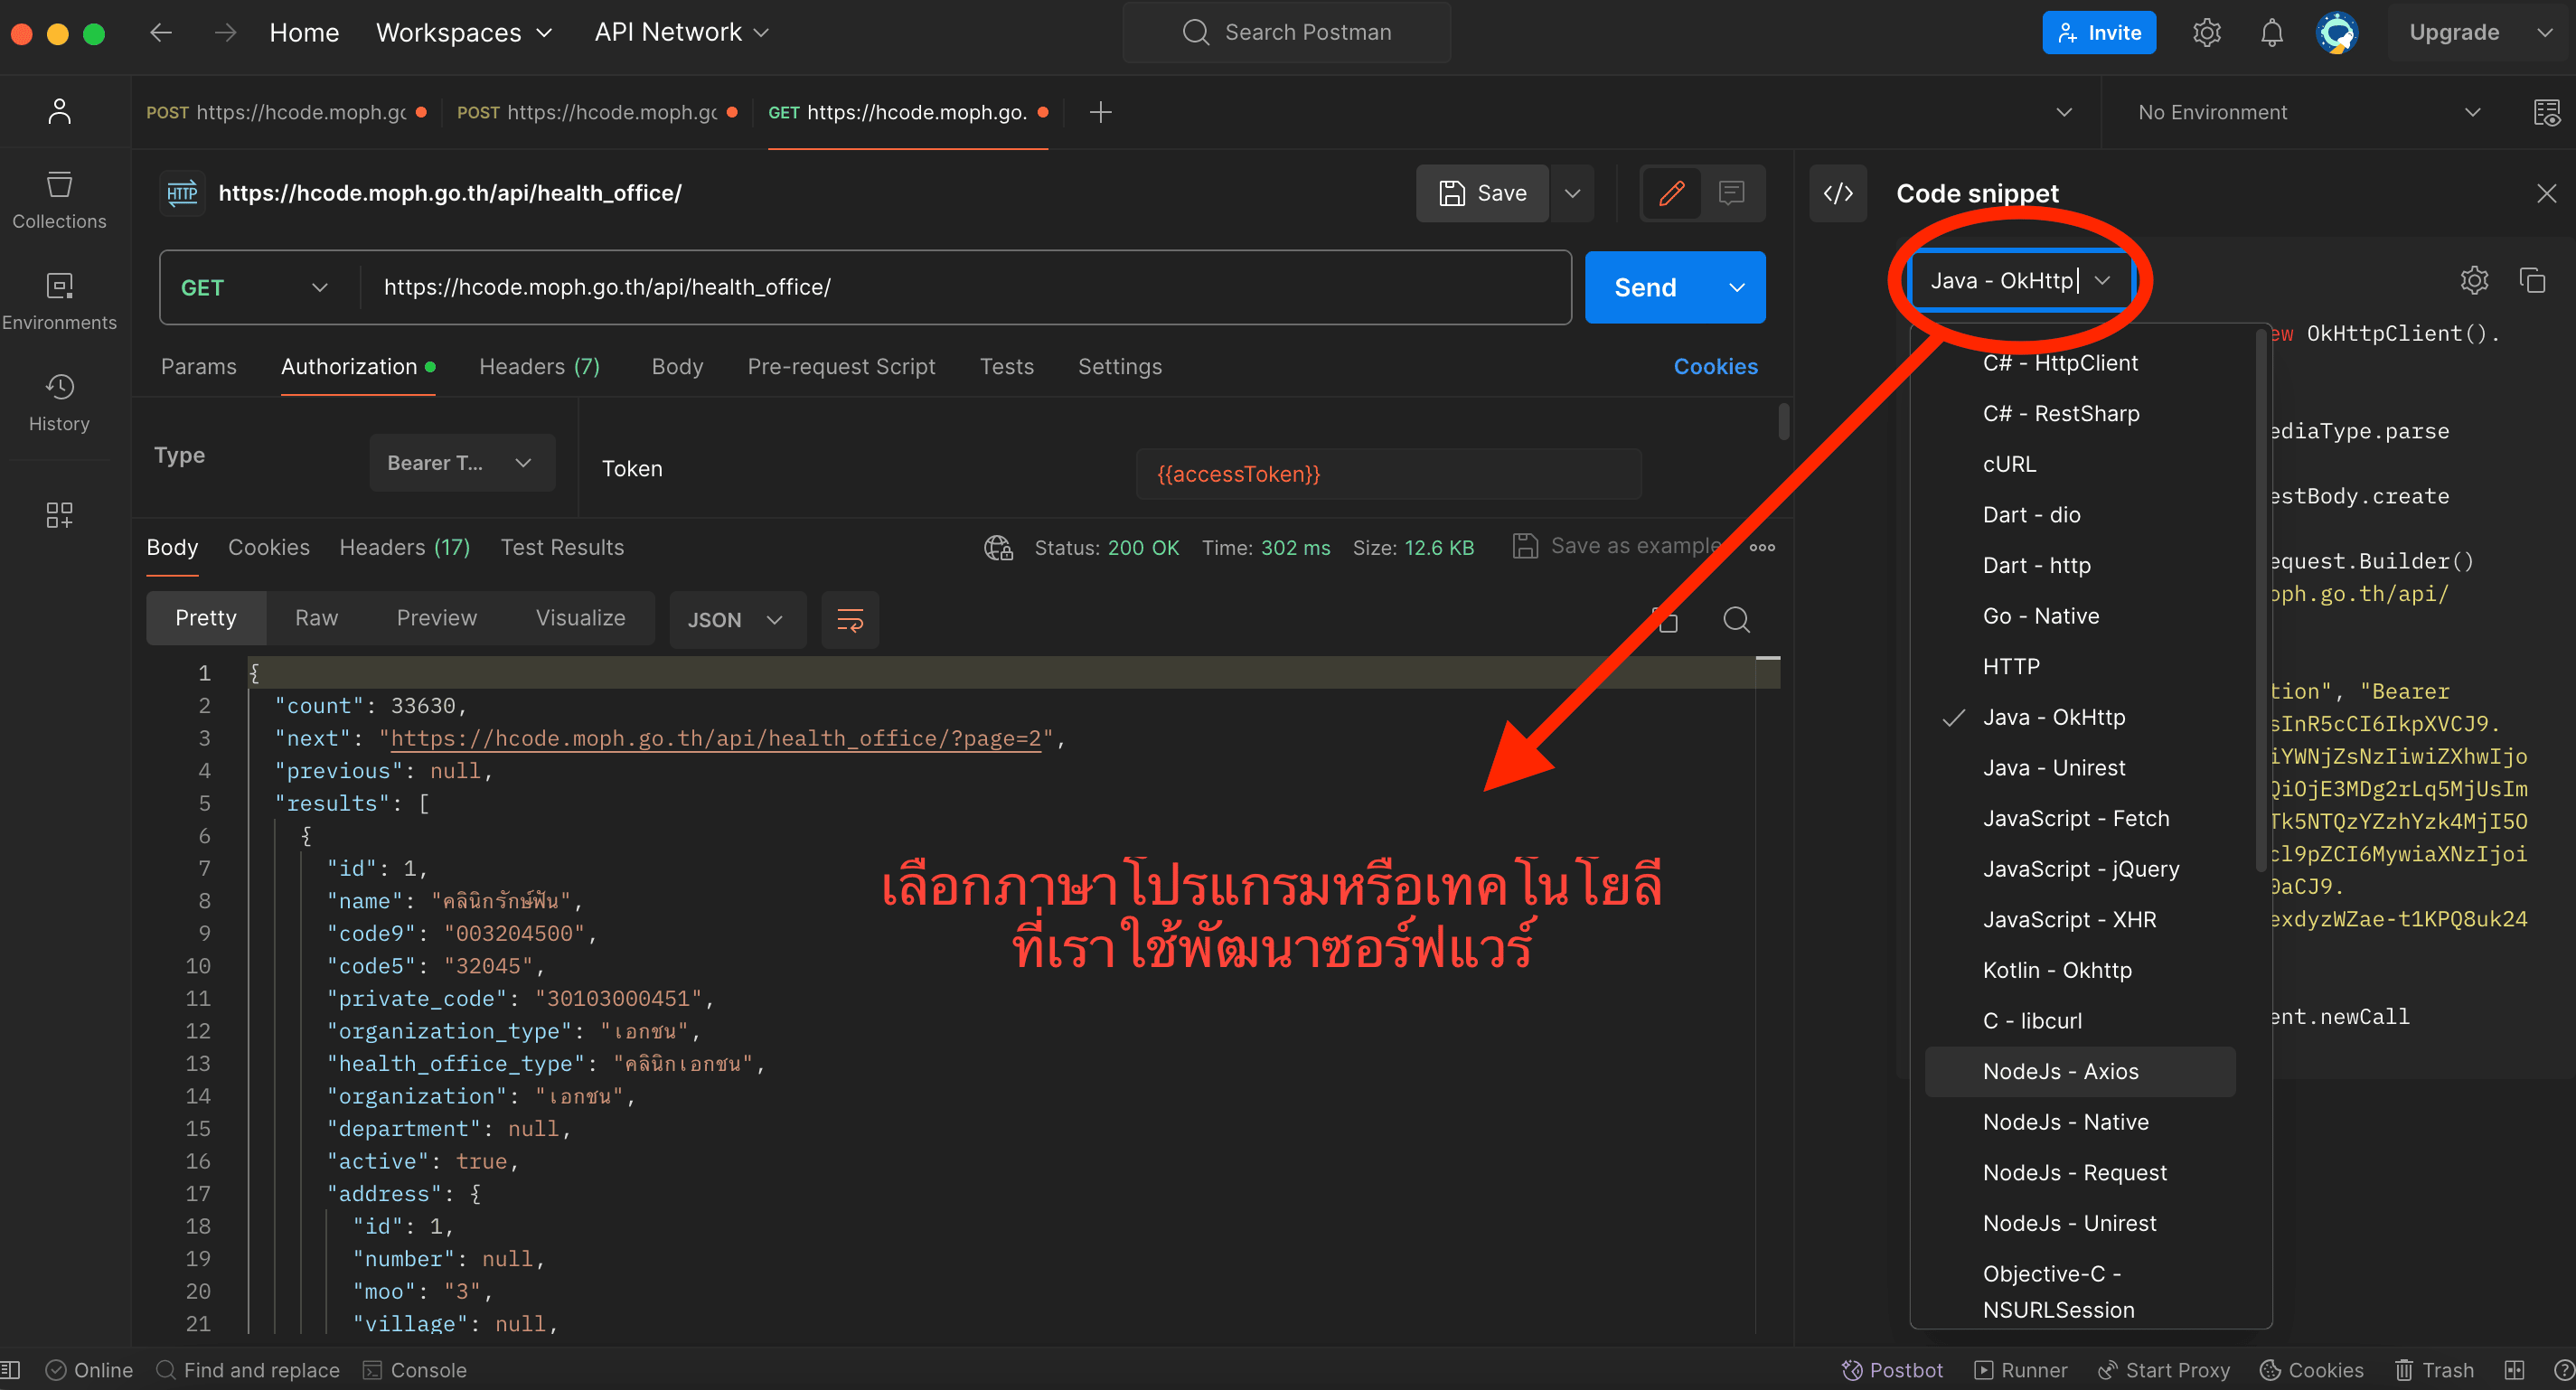Click the notifications bell icon
Screen dimensions: 2576x1390
[2271, 33]
